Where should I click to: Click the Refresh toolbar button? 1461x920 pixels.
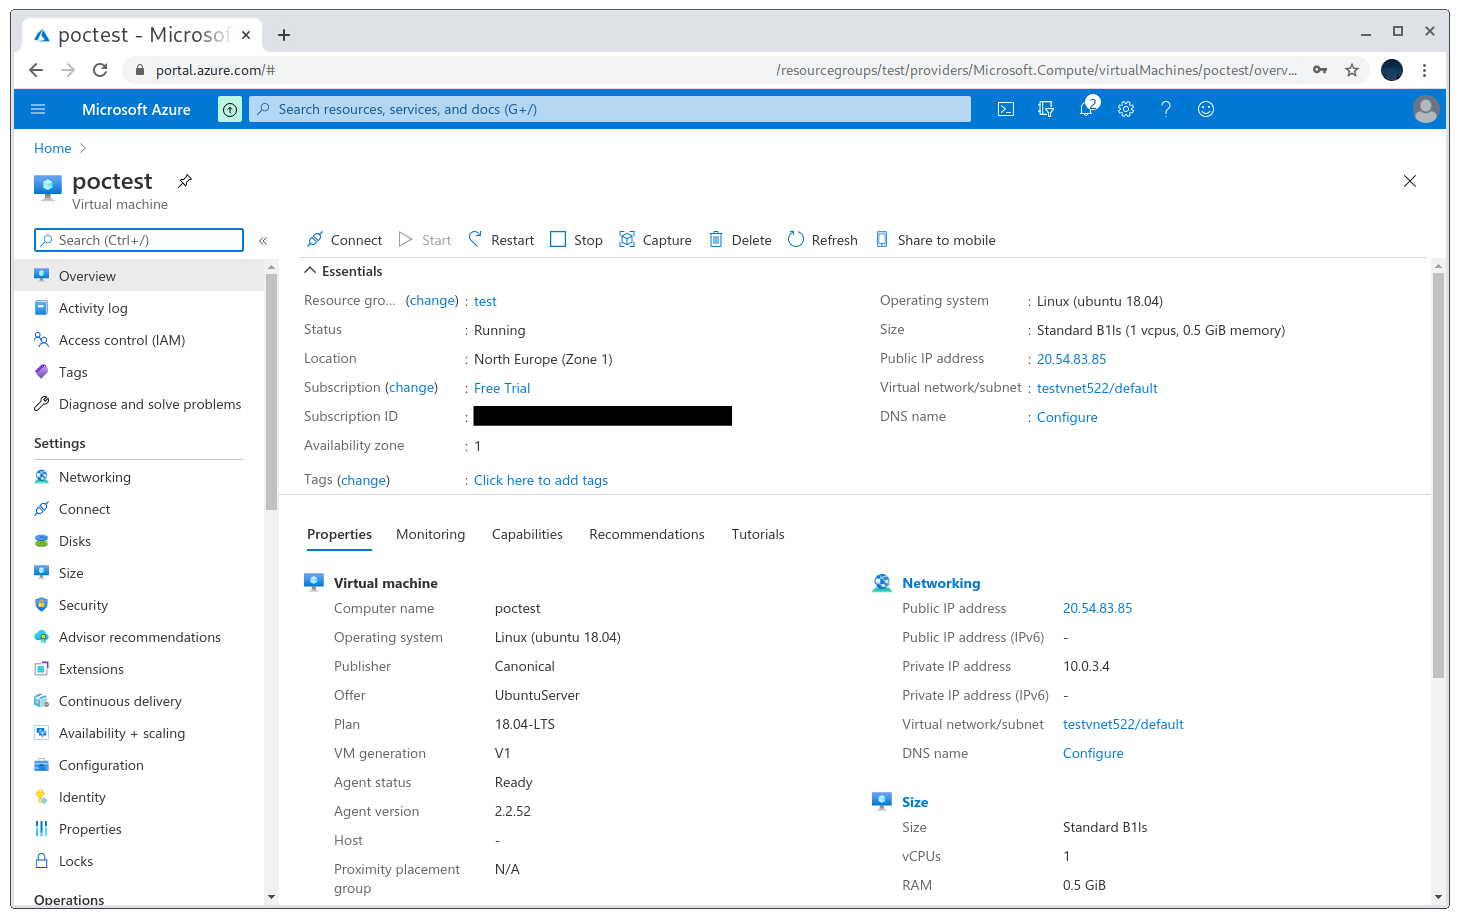(x=822, y=240)
